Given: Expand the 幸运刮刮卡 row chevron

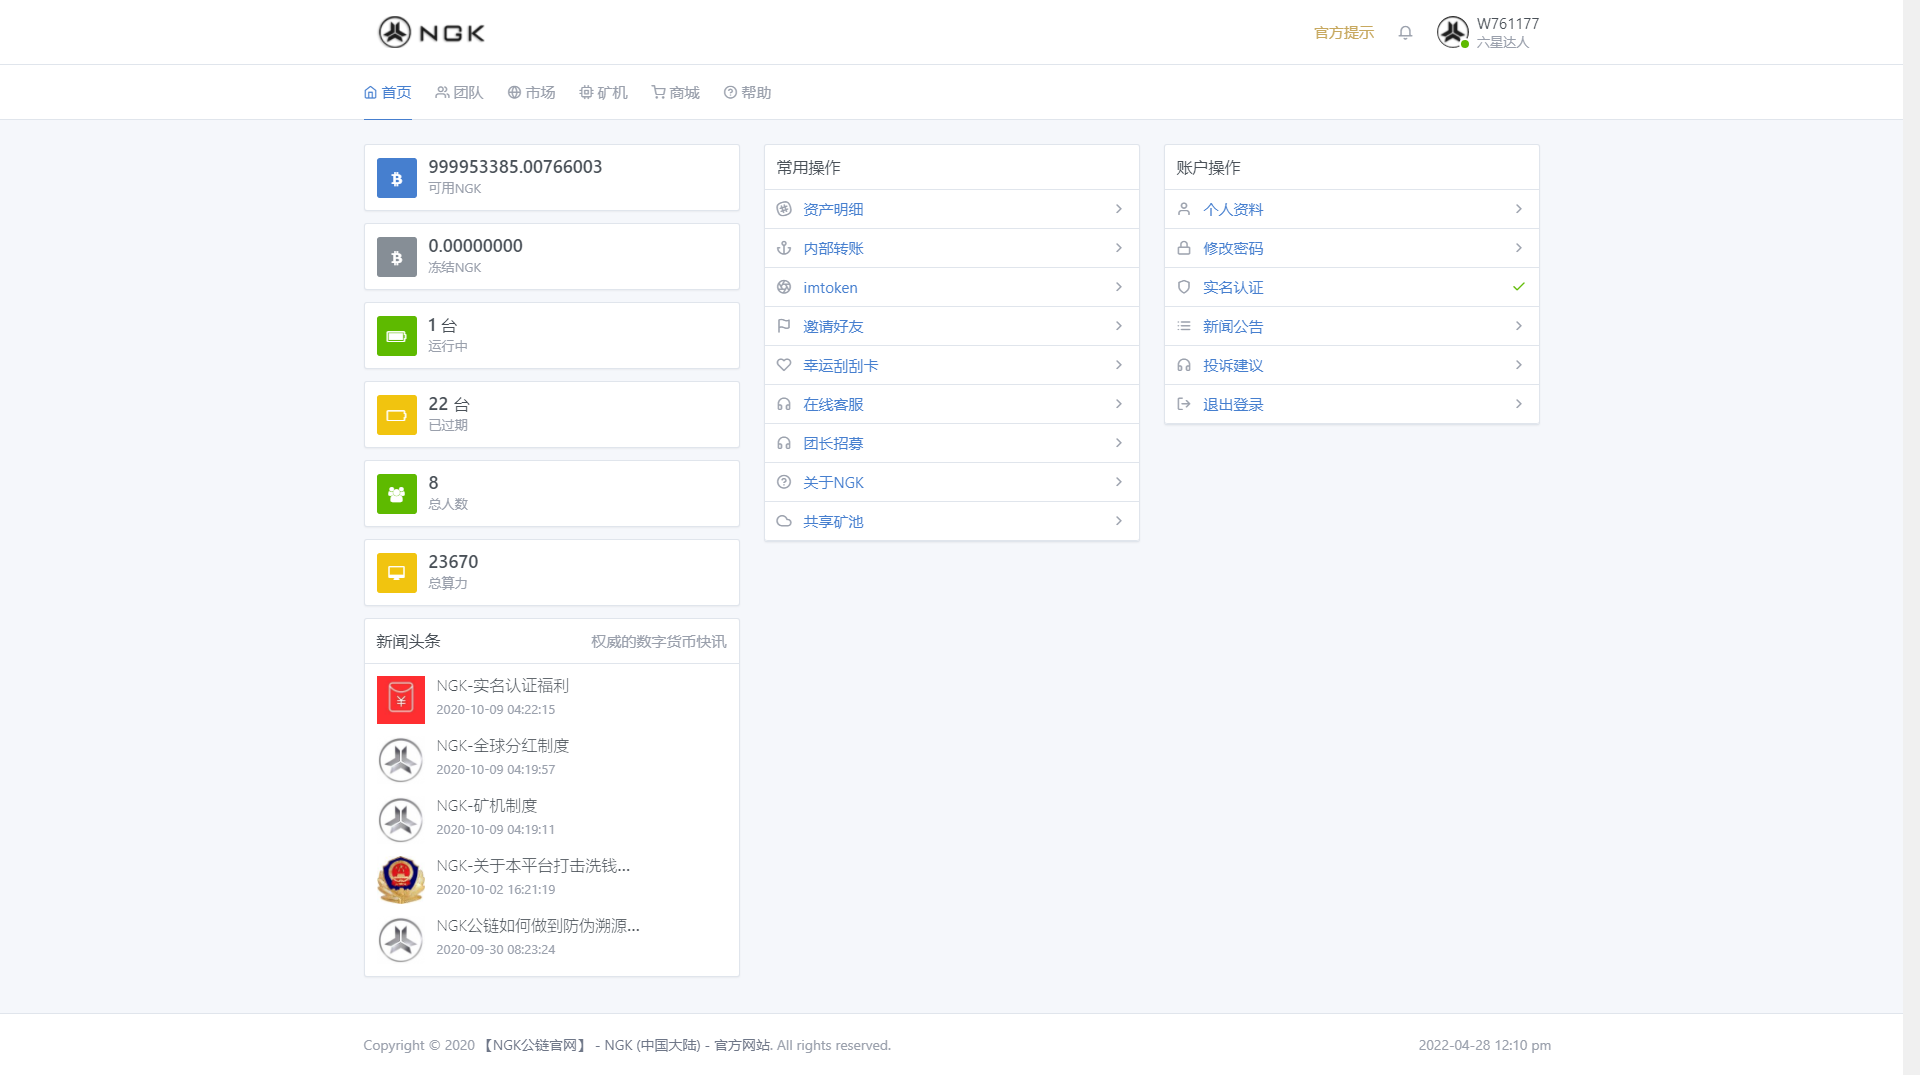Looking at the screenshot, I should (x=1119, y=365).
